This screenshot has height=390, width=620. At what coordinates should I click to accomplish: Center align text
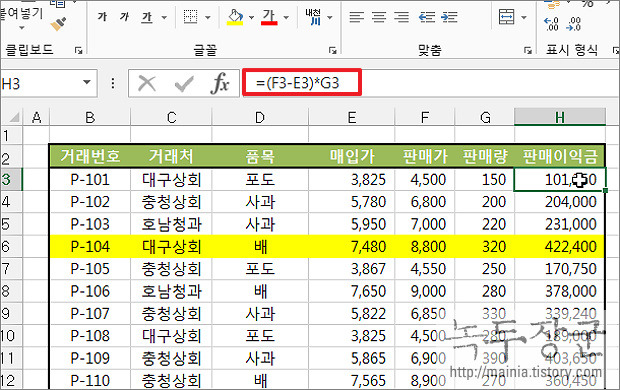point(379,17)
